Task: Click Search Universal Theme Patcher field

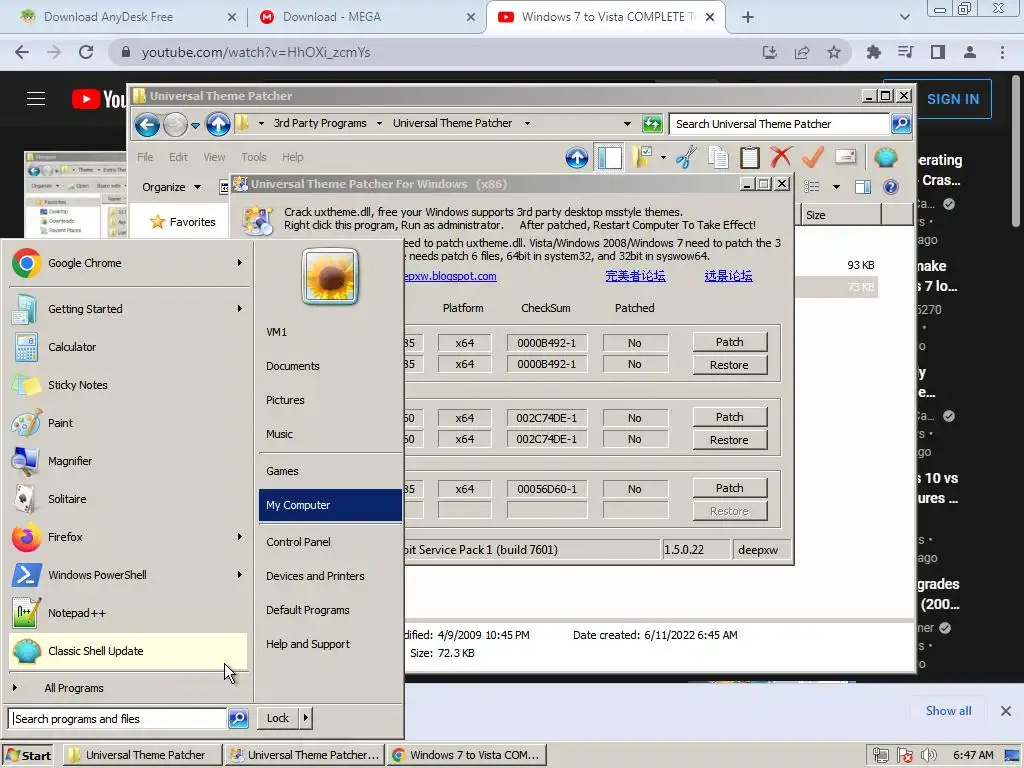Action: coord(778,124)
